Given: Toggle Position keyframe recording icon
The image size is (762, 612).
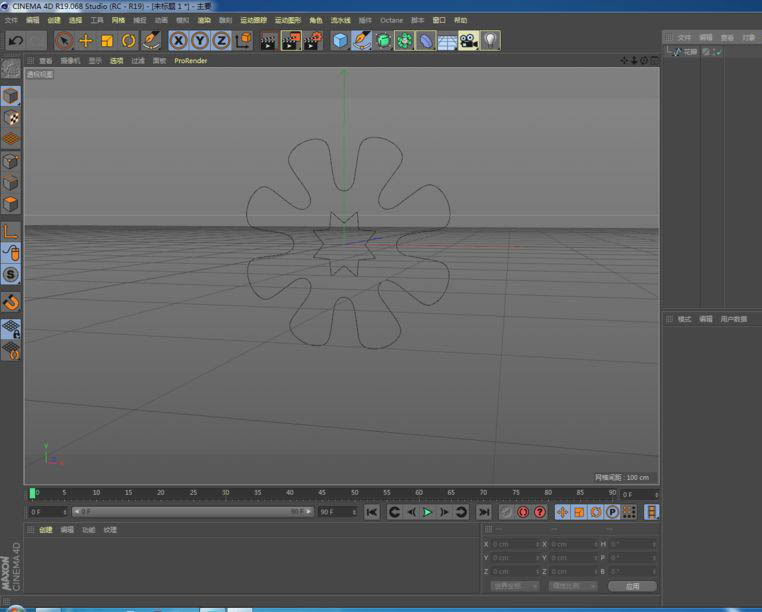Looking at the screenshot, I should [562, 512].
